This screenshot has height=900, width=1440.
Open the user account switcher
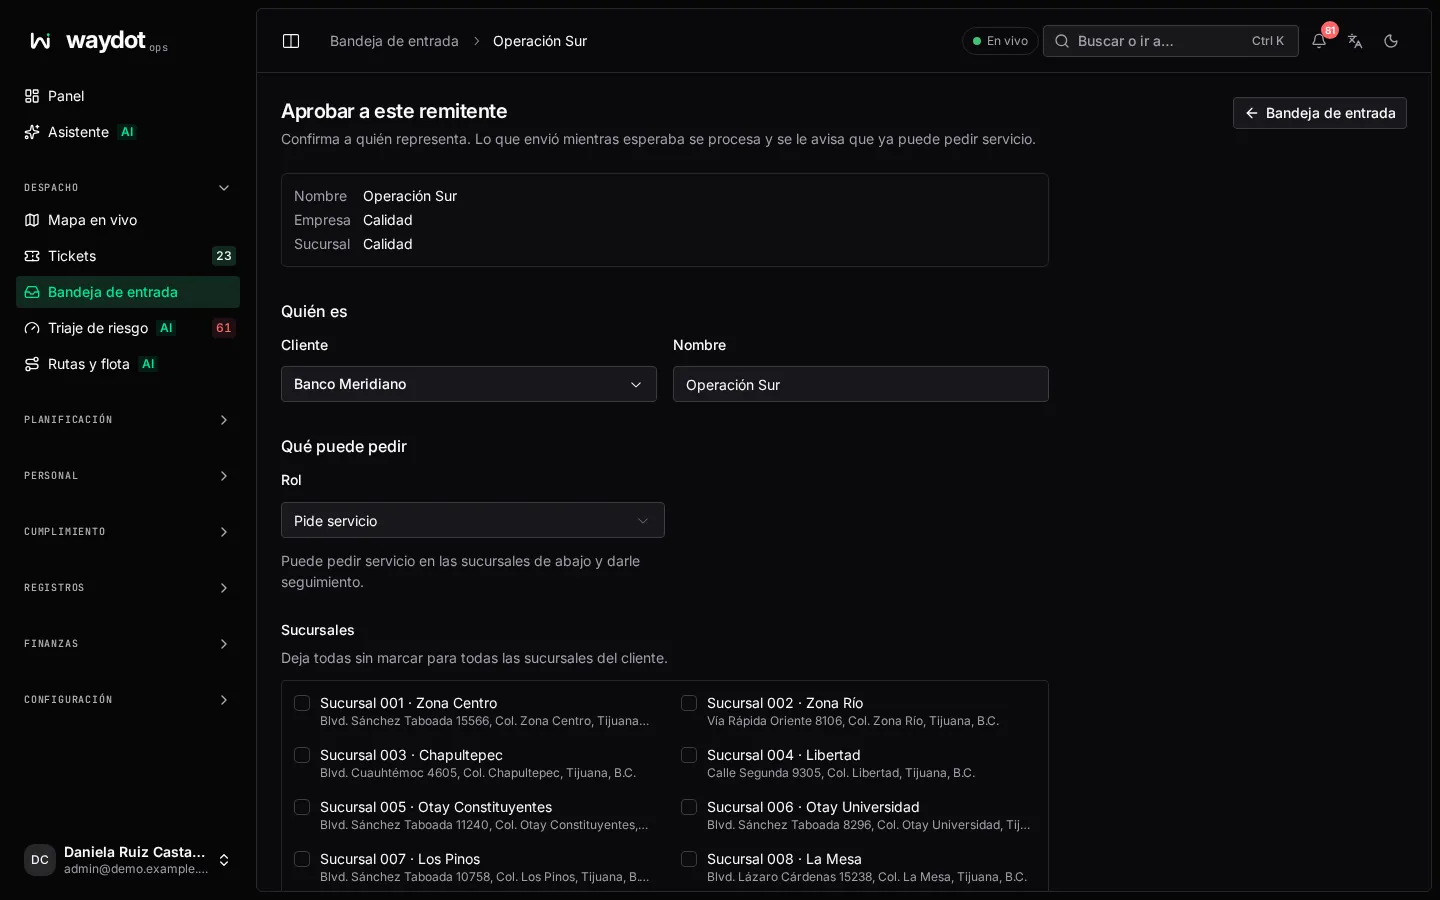[128, 860]
